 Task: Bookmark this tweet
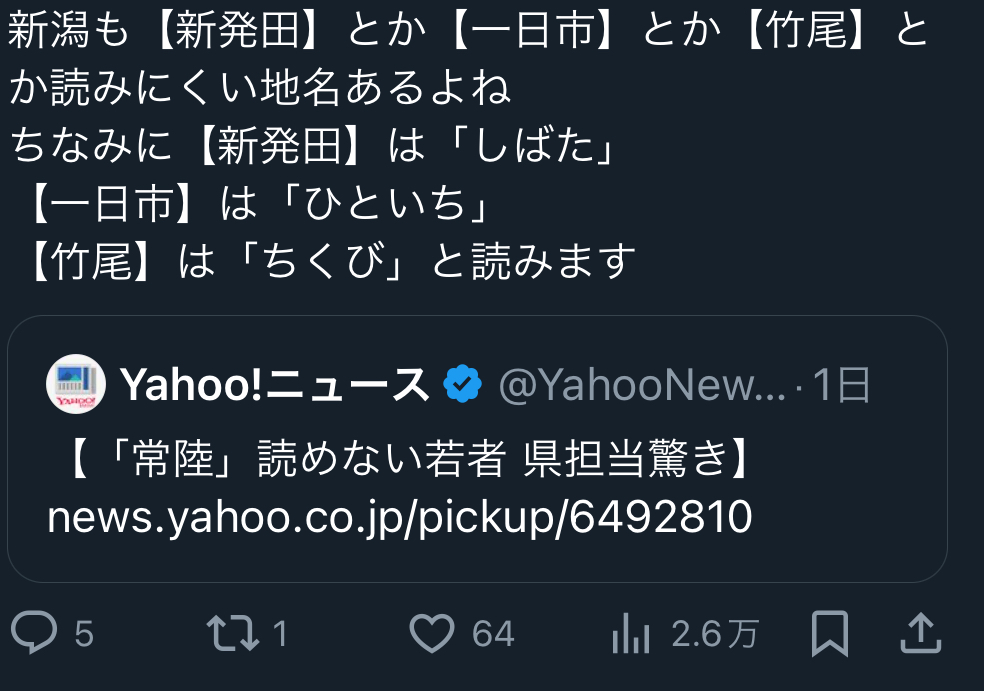click(830, 633)
